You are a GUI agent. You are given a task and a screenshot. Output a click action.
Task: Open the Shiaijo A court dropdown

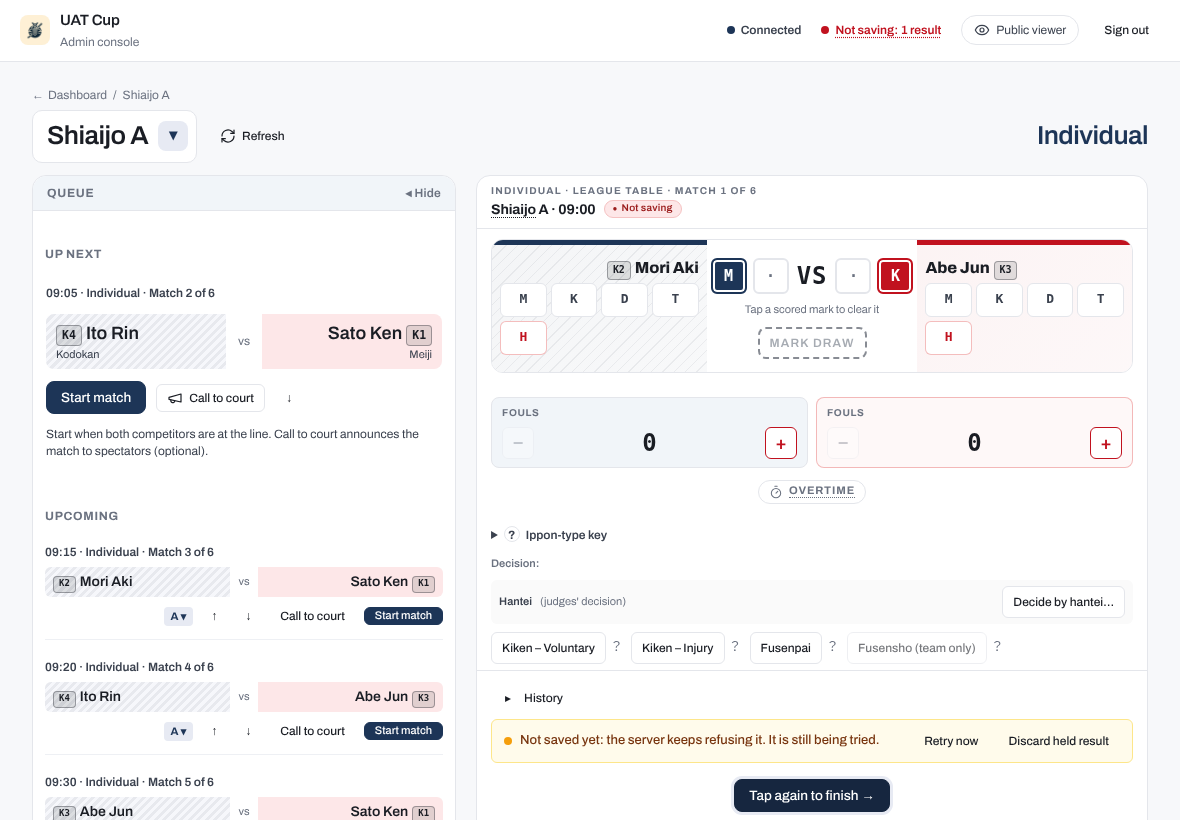tap(173, 136)
